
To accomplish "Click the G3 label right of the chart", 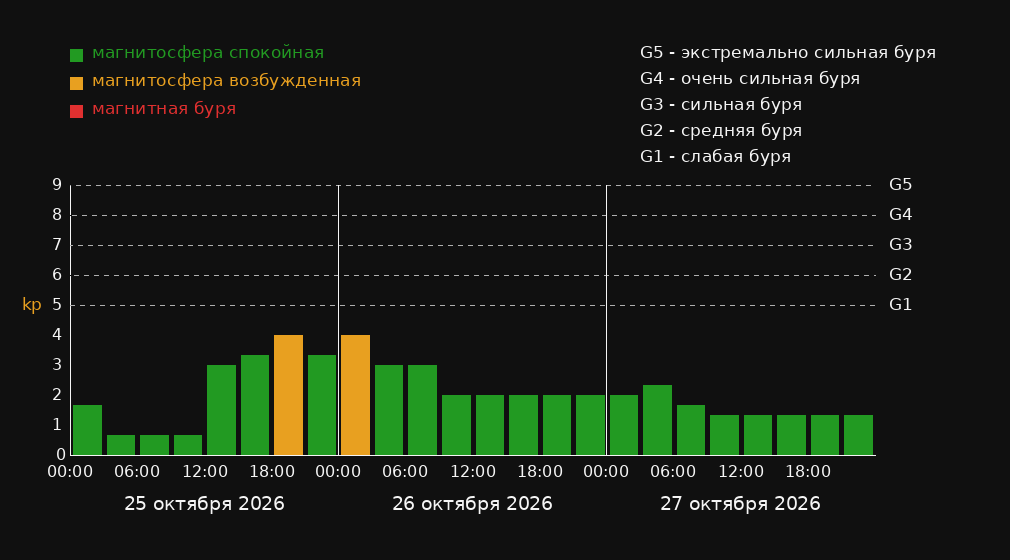I will coord(900,245).
